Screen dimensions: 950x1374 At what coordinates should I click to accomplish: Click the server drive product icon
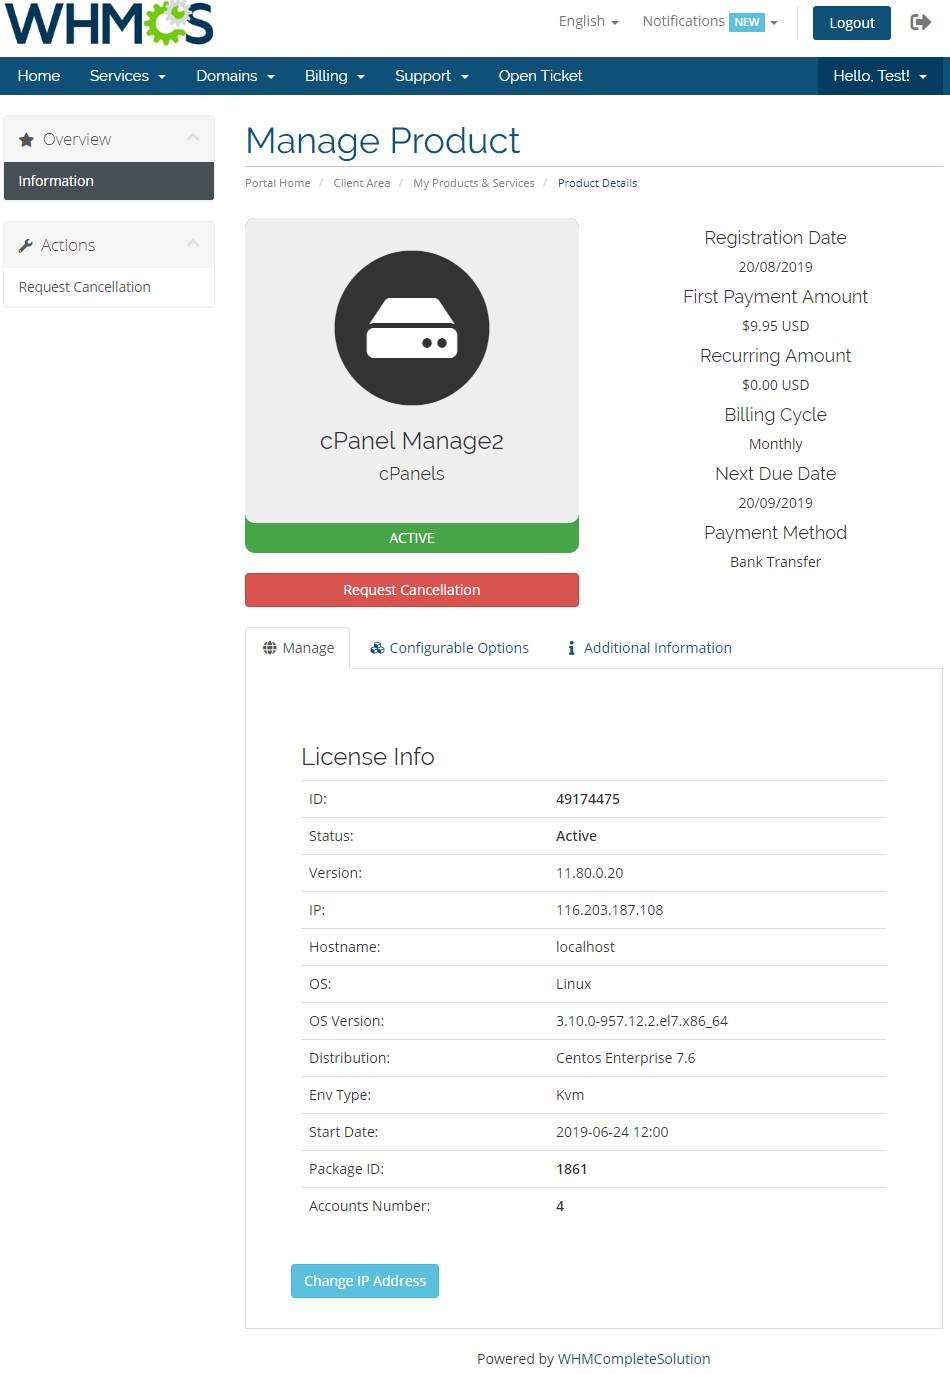[x=412, y=328]
